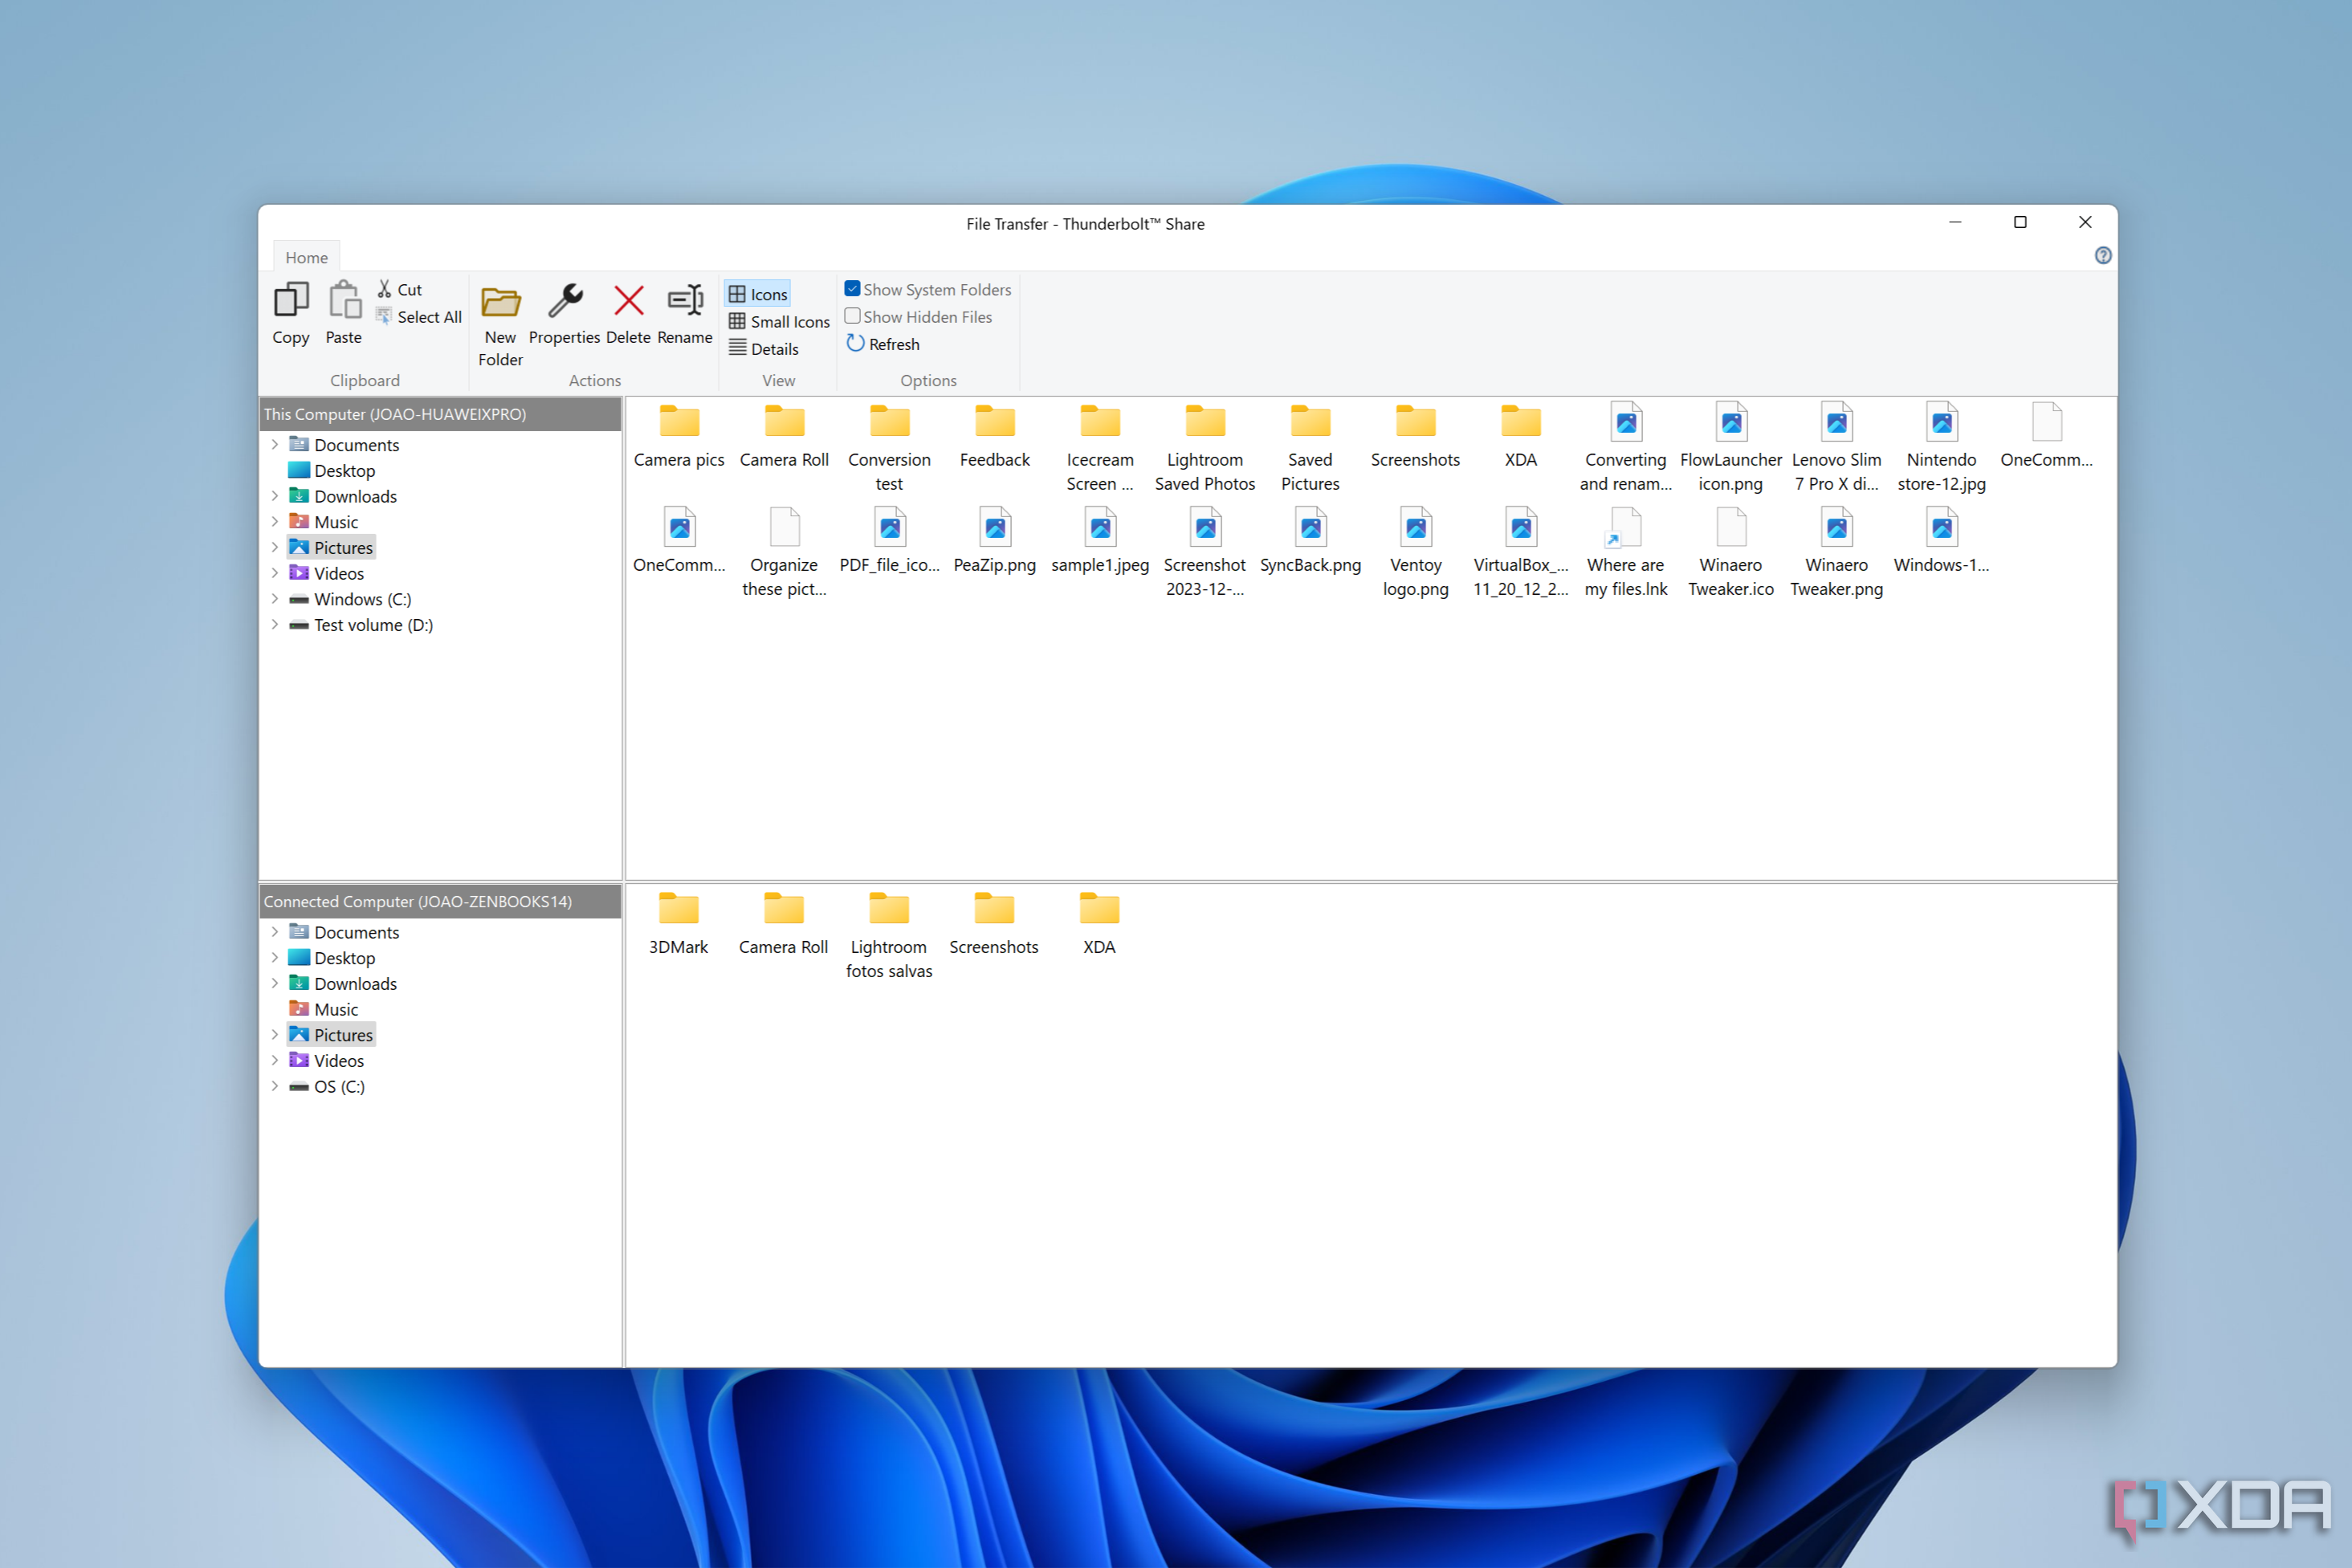Screen dimensions: 2352x1568
Task: Expand the Documents folder under JOAO-ZENBOOKS14
Action: tap(273, 931)
